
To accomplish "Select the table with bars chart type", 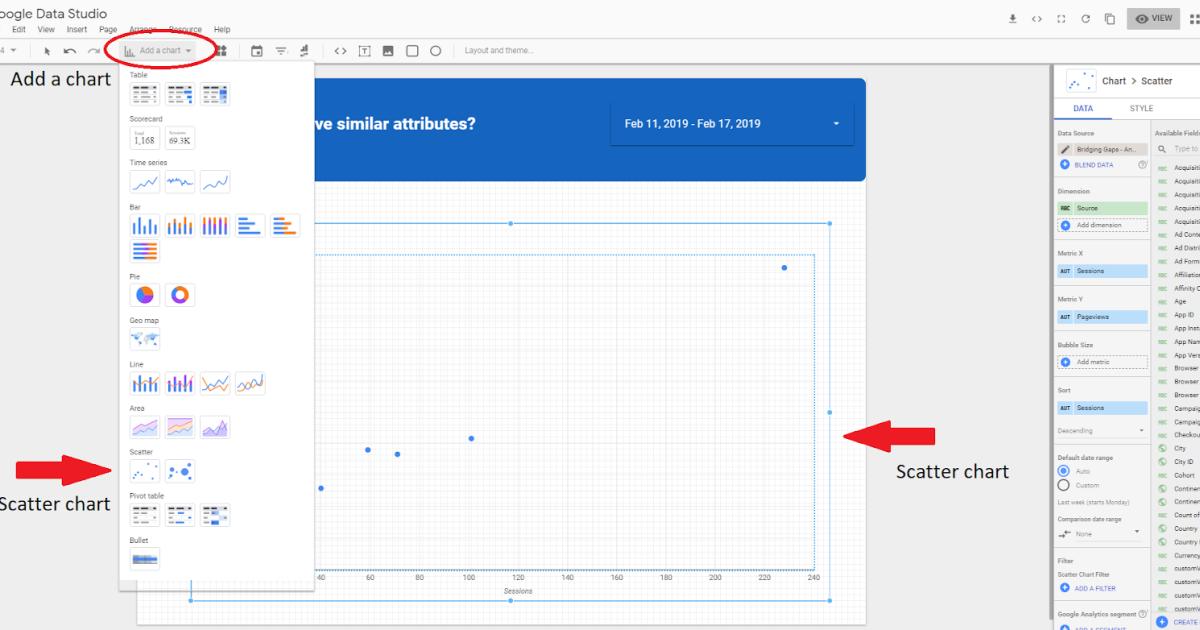I will (180, 94).
